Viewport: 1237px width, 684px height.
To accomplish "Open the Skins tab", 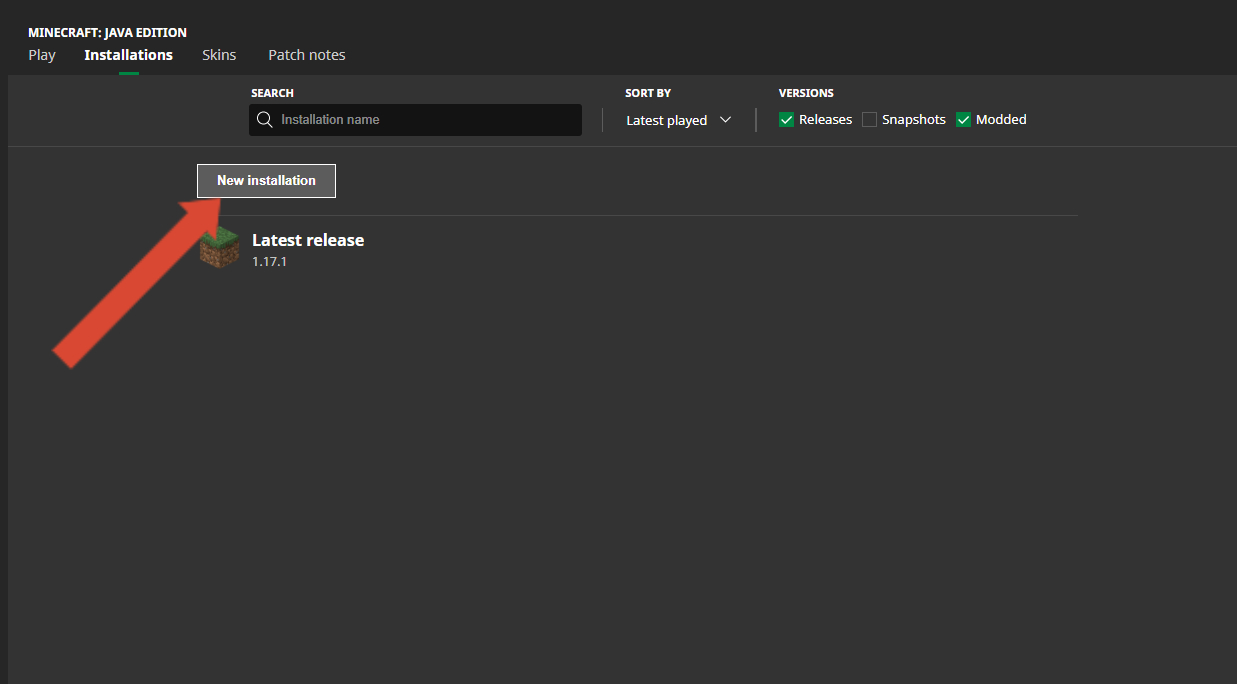I will 219,55.
